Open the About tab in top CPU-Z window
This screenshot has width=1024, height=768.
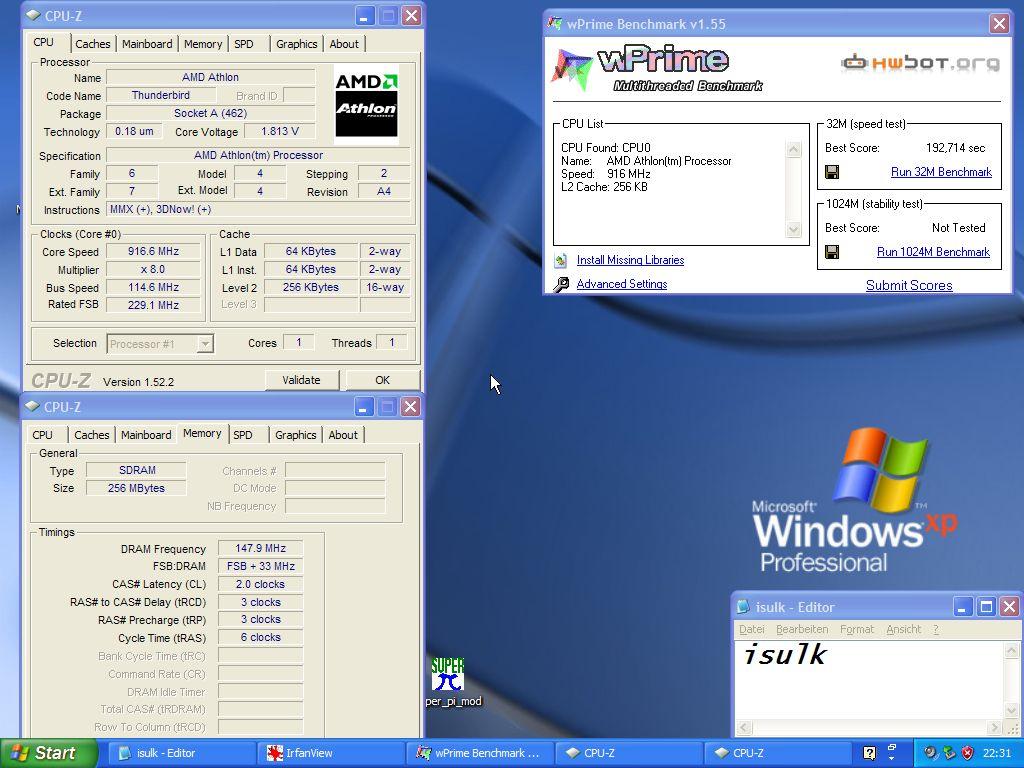point(344,44)
